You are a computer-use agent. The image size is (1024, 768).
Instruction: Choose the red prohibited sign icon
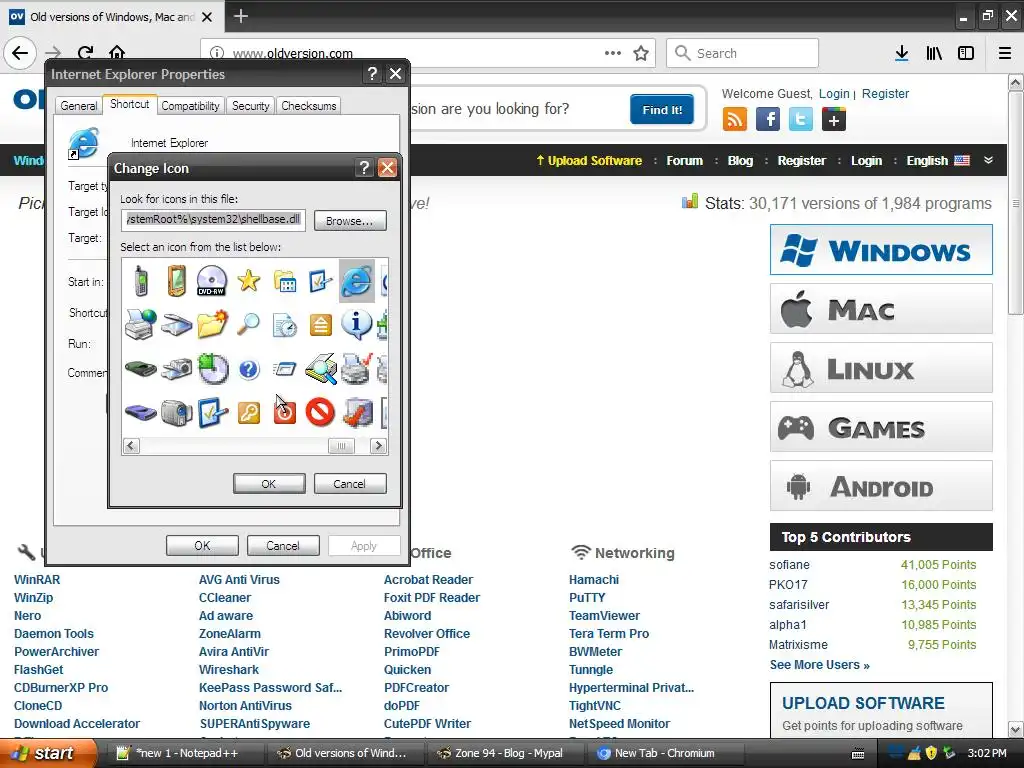[320, 413]
